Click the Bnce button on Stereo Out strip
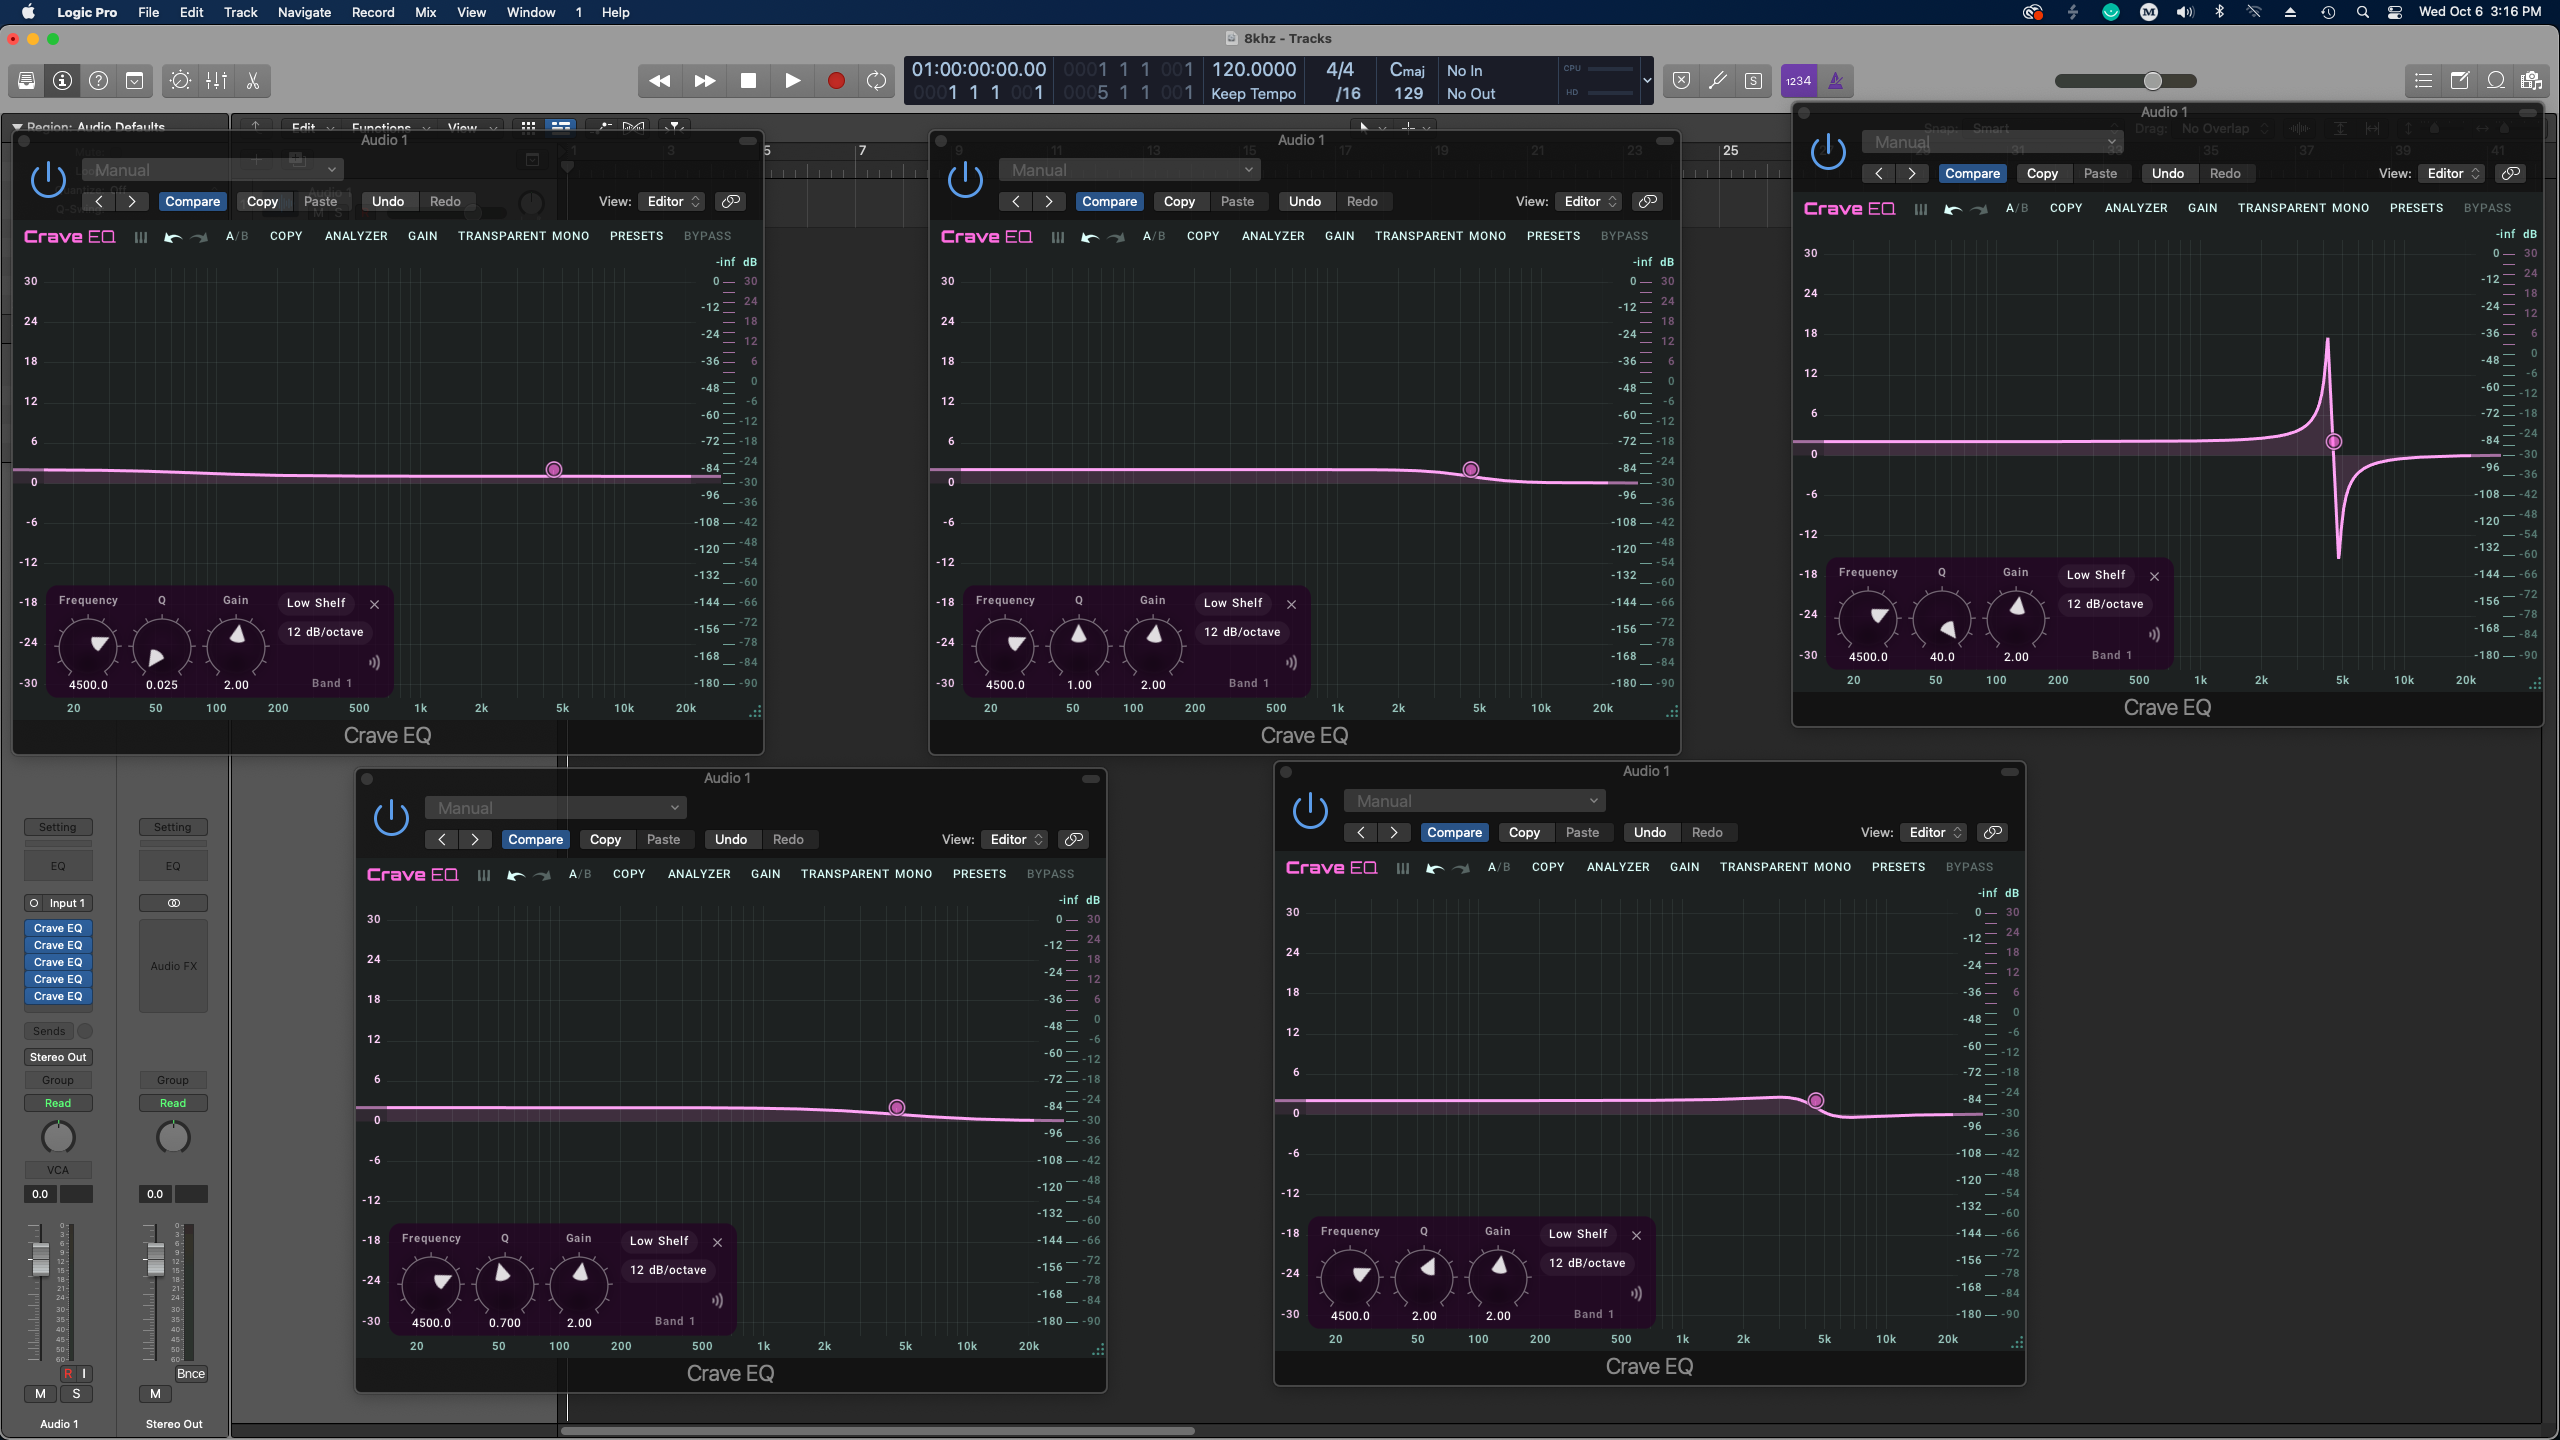2560x1440 pixels. point(190,1374)
